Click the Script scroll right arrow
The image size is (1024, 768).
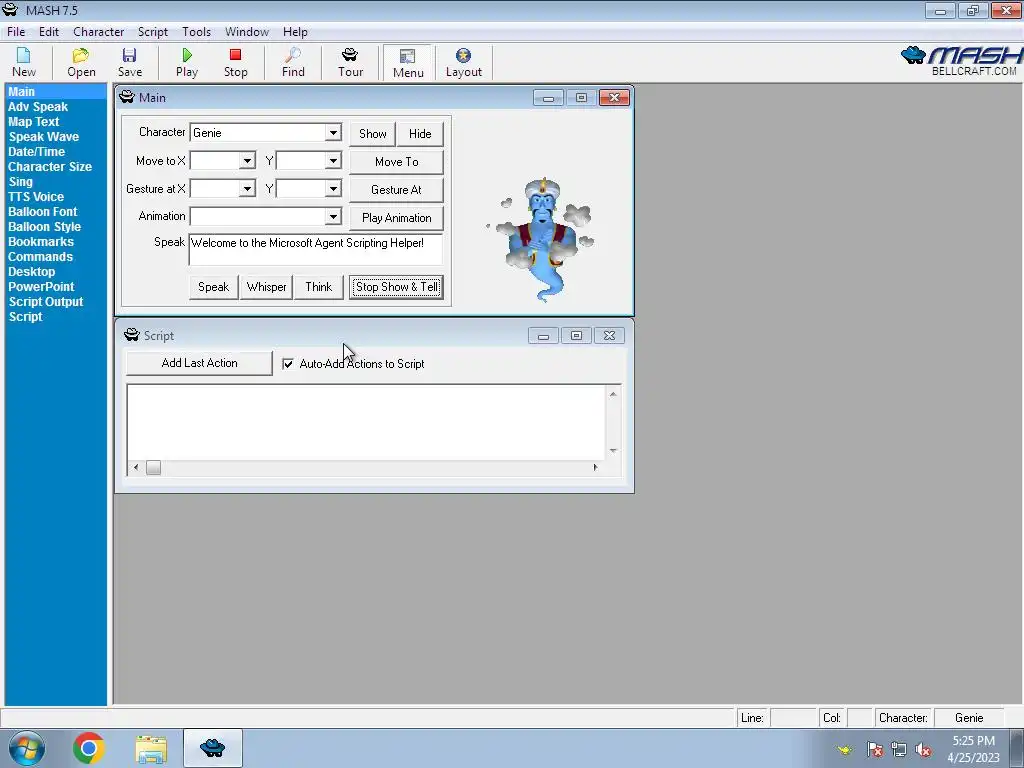tap(595, 467)
